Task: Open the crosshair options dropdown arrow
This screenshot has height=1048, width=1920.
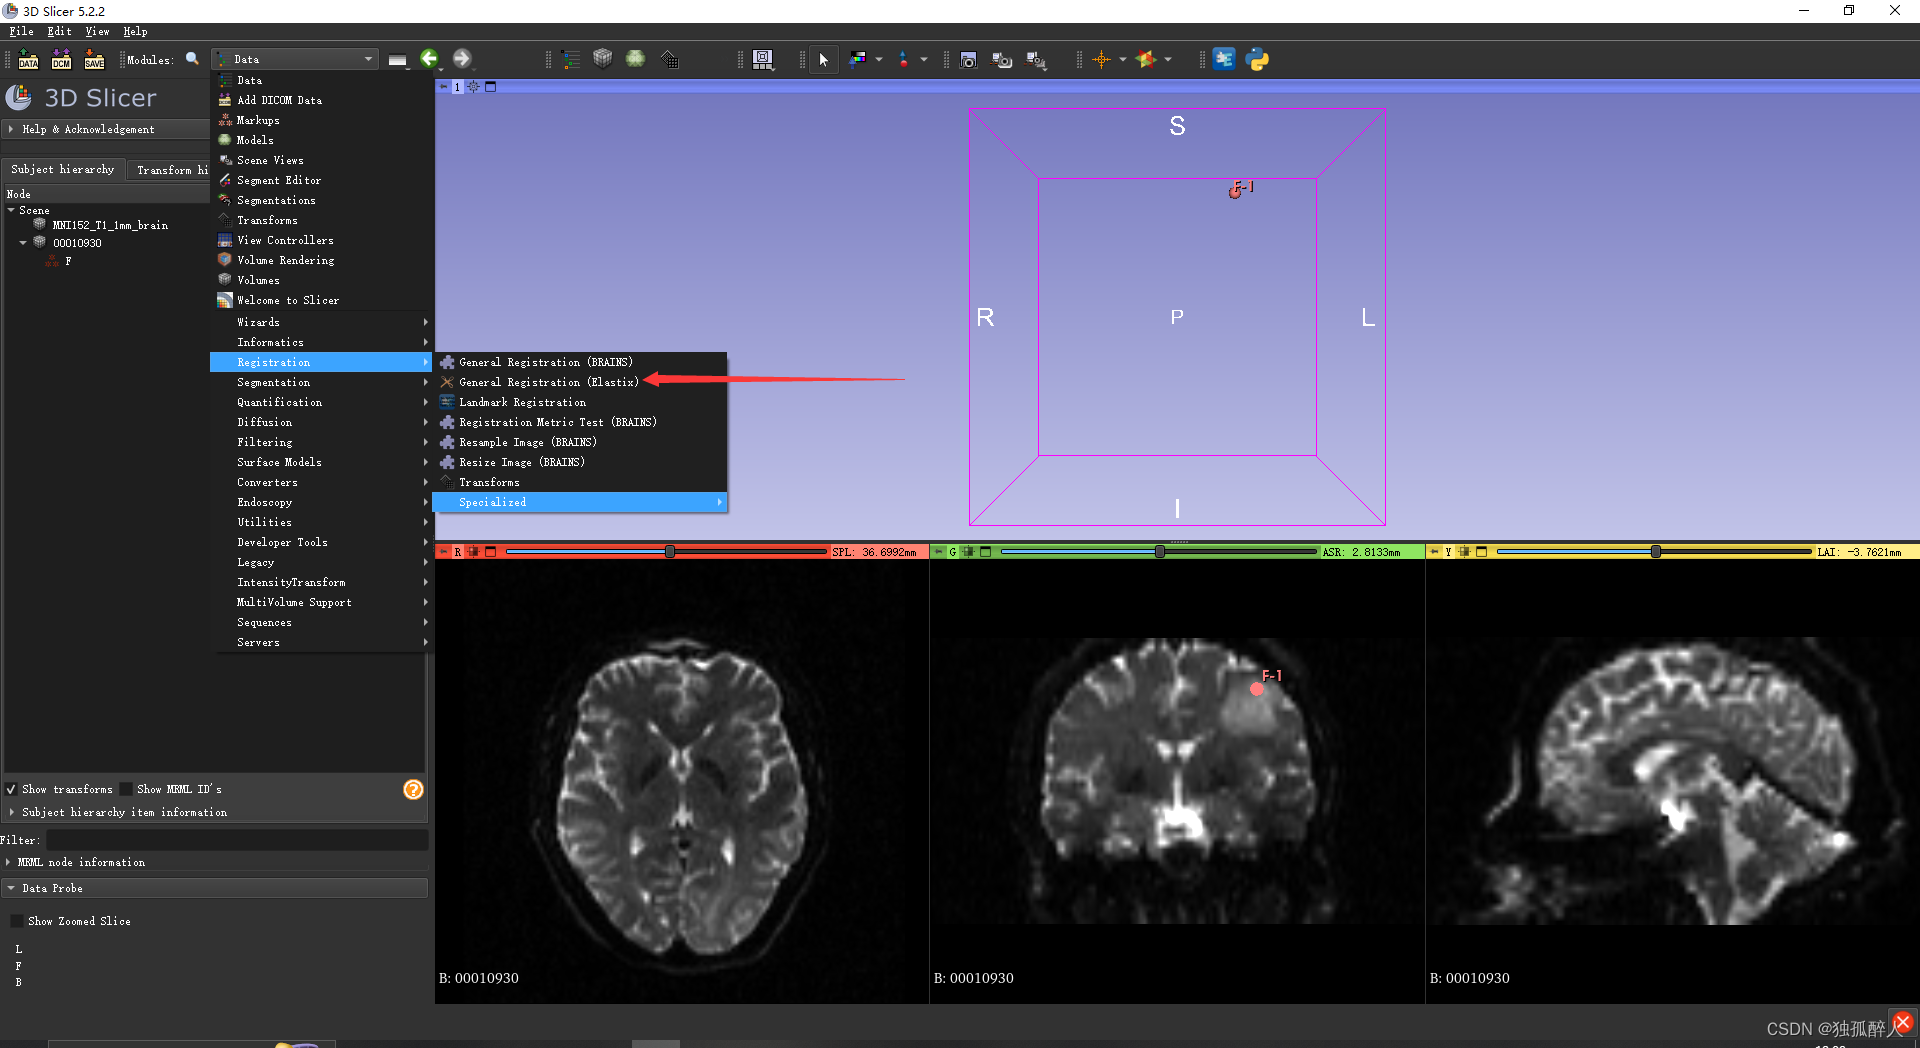Action: [1123, 59]
